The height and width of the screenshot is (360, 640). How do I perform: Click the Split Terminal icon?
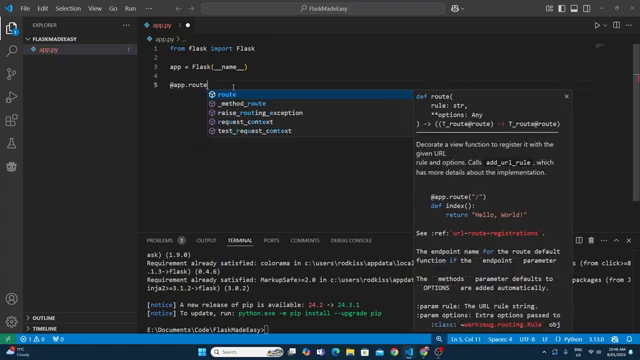coord(579,240)
